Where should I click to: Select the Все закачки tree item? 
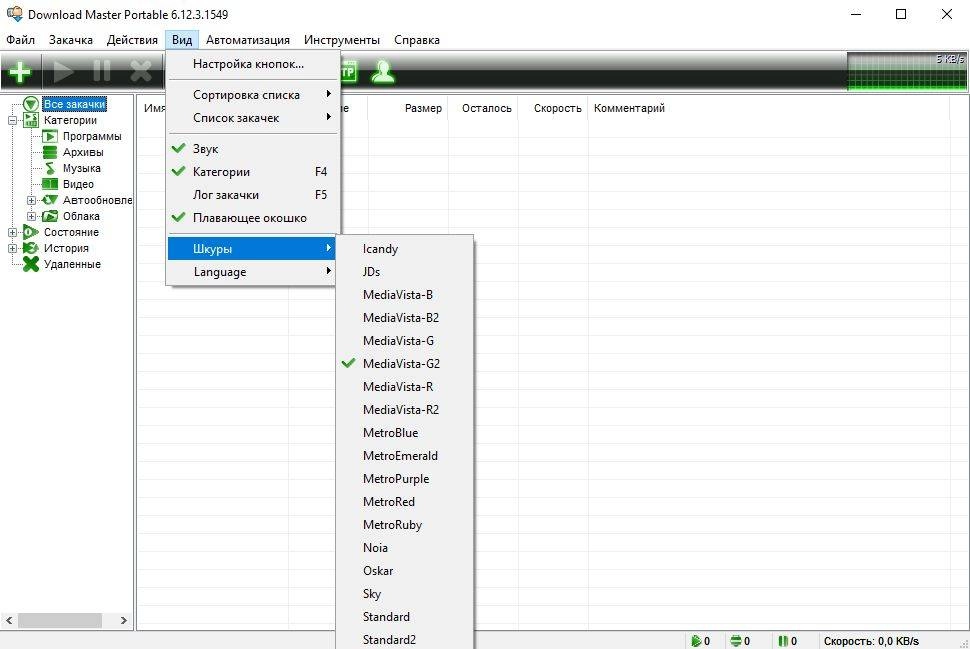(x=74, y=104)
